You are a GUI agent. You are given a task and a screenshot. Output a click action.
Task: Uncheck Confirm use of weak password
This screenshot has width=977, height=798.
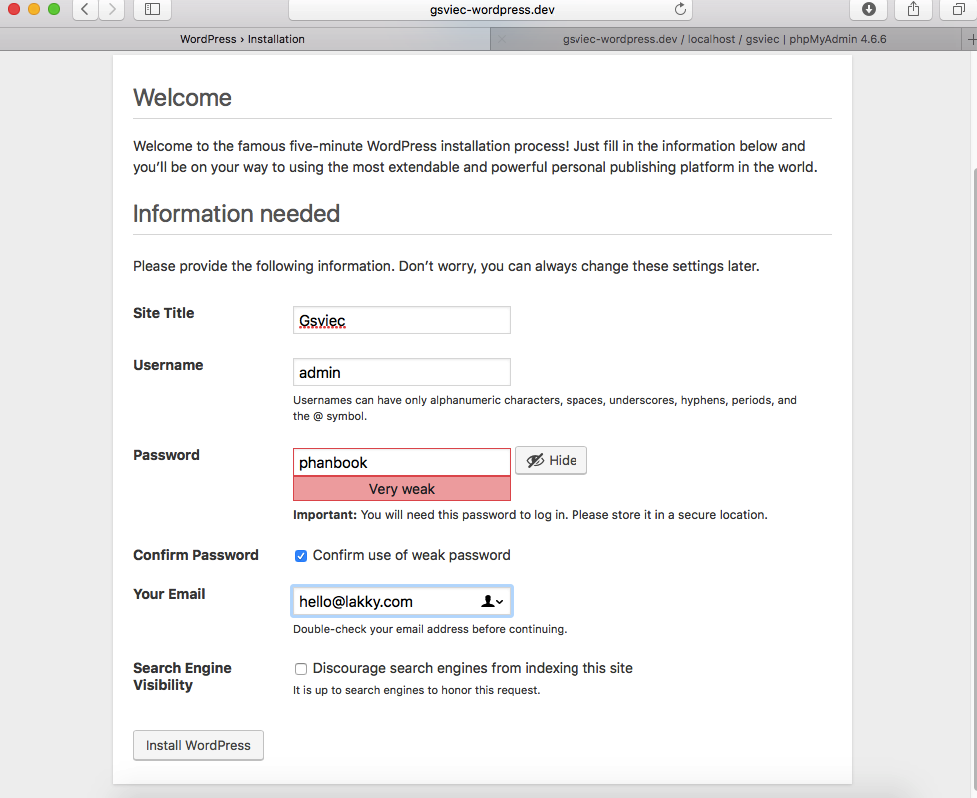tap(301, 556)
